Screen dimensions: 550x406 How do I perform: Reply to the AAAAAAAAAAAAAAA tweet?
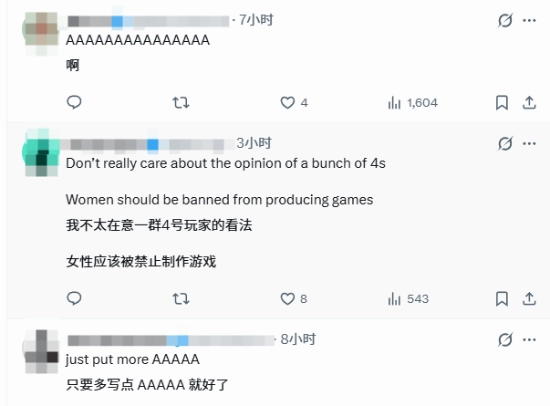pyautogui.click(x=74, y=102)
